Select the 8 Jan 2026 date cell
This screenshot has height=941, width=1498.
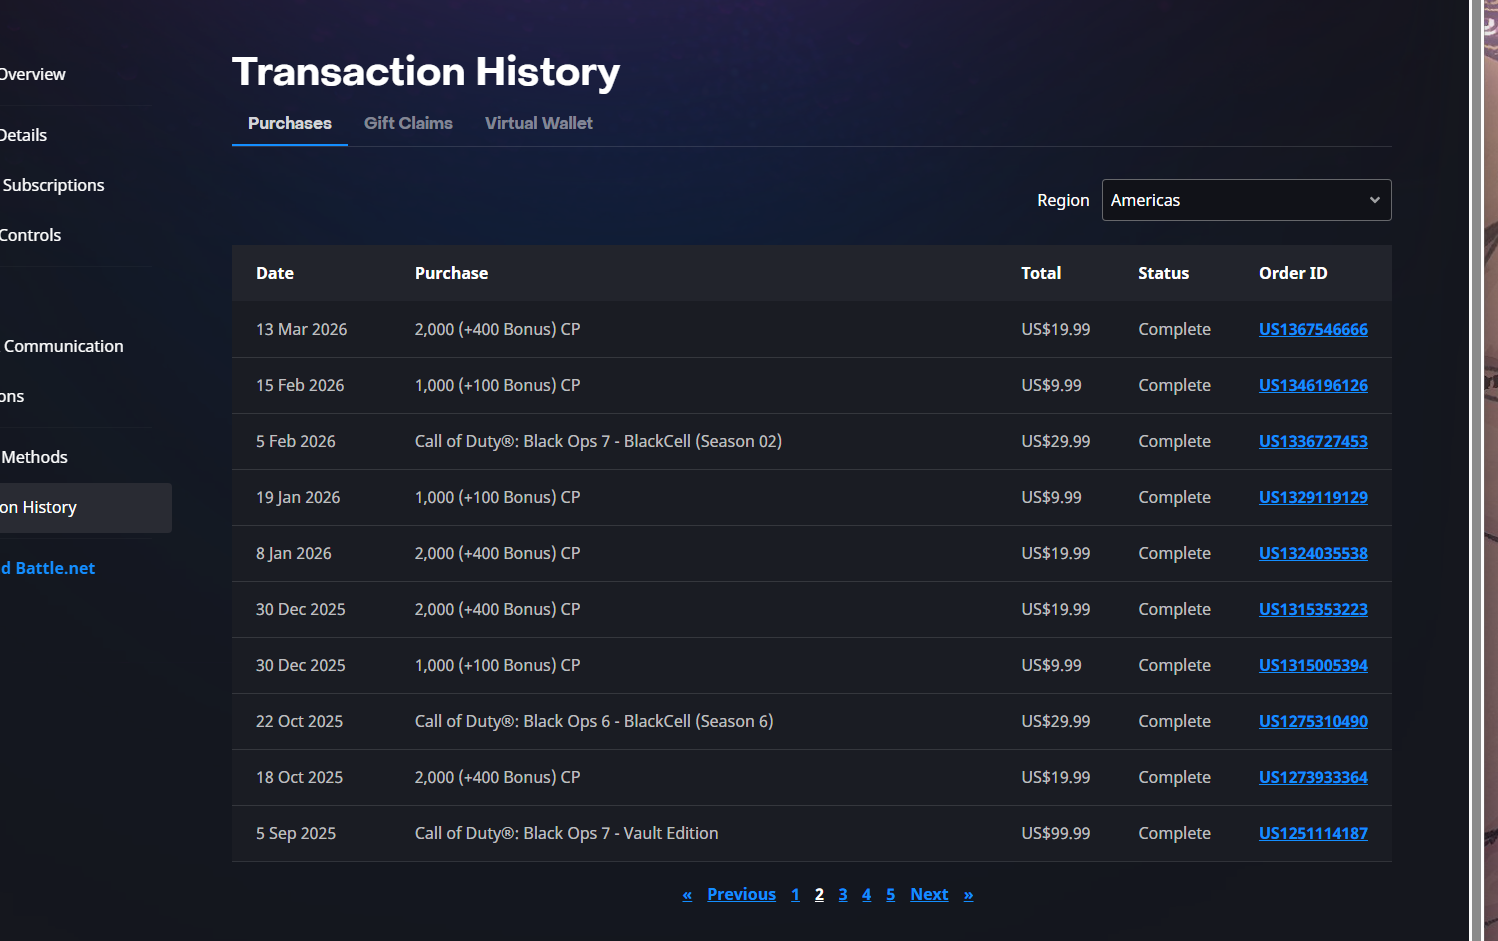[294, 553]
